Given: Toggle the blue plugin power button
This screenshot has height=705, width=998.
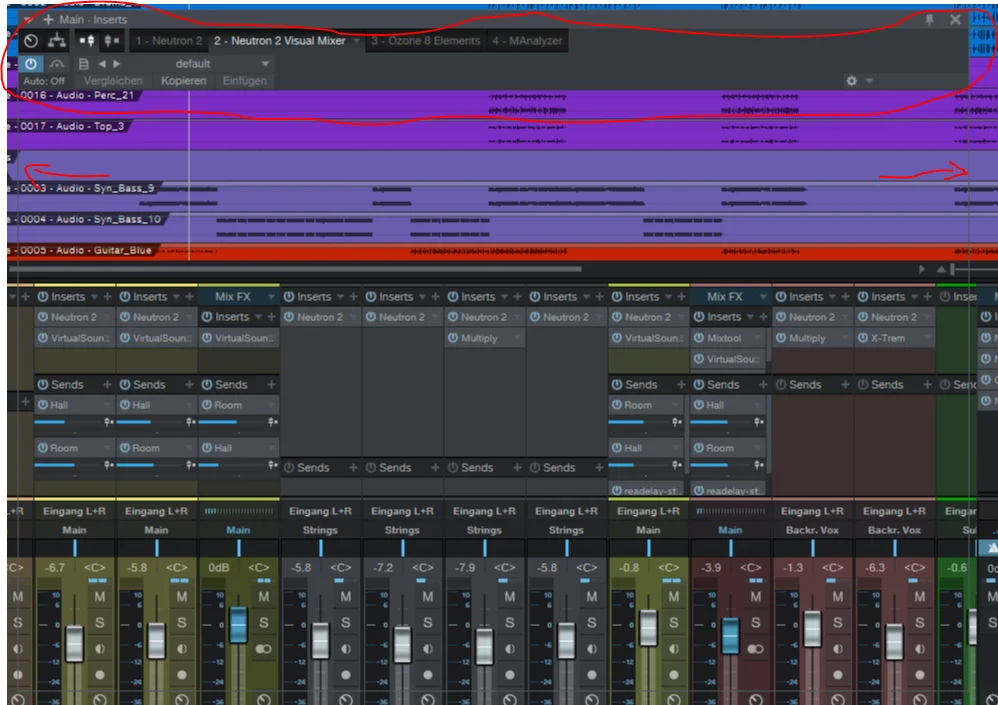Looking at the screenshot, I should [x=31, y=64].
